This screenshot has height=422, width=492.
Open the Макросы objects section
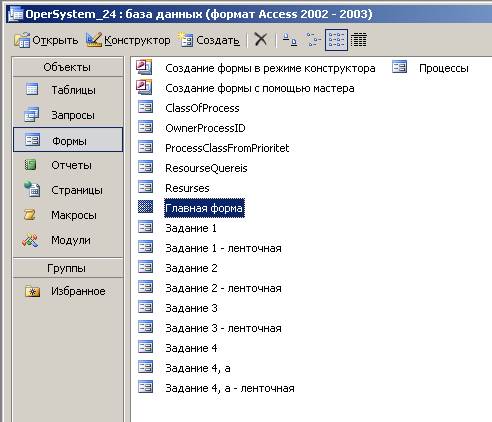[68, 215]
